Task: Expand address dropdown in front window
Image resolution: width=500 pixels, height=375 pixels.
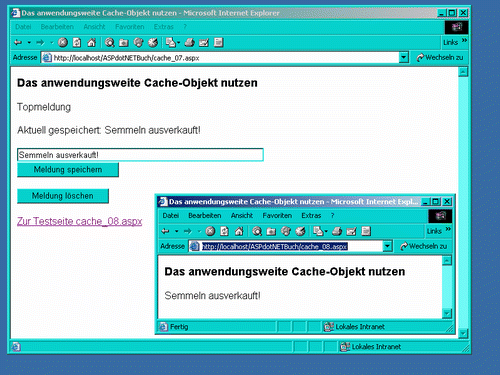Action: [x=387, y=246]
